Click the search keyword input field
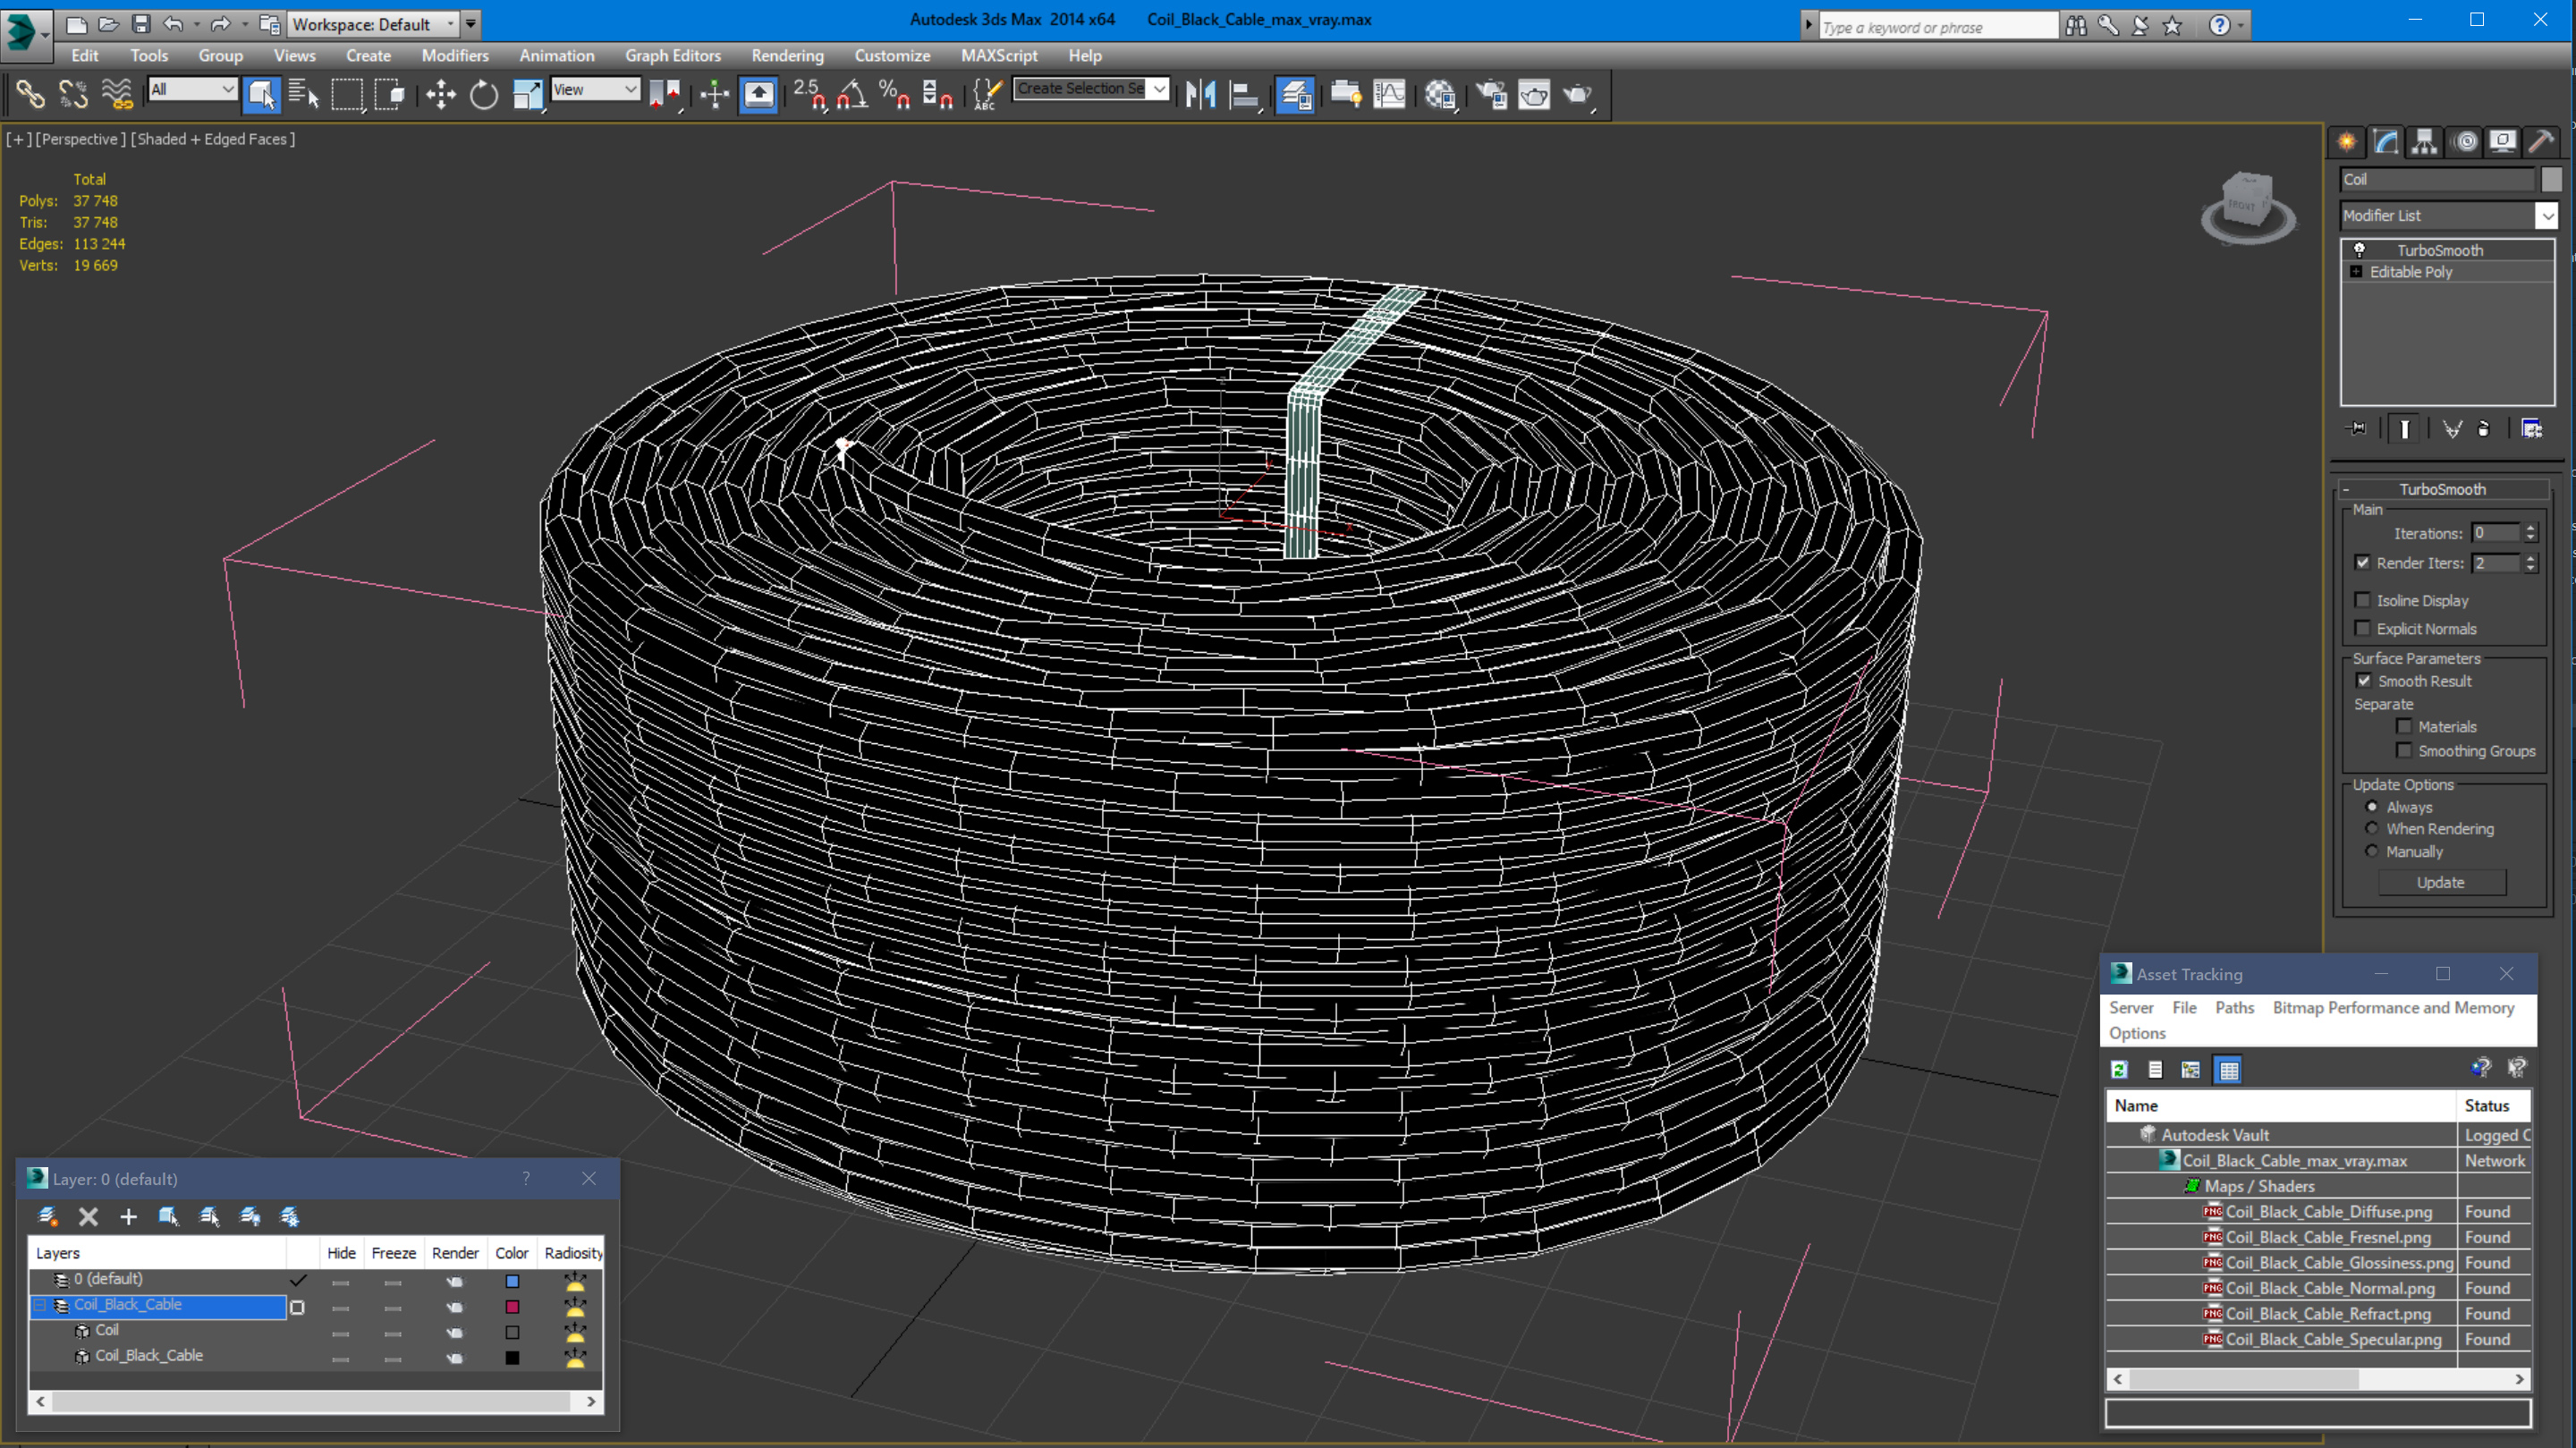 coord(1937,27)
